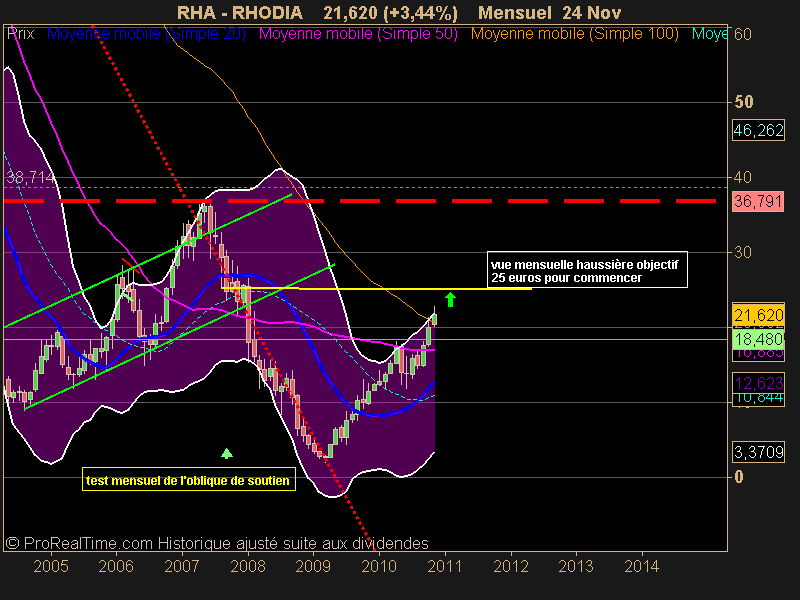Click the 60 mark on the price axis
This screenshot has height=600, width=800.
[743, 35]
